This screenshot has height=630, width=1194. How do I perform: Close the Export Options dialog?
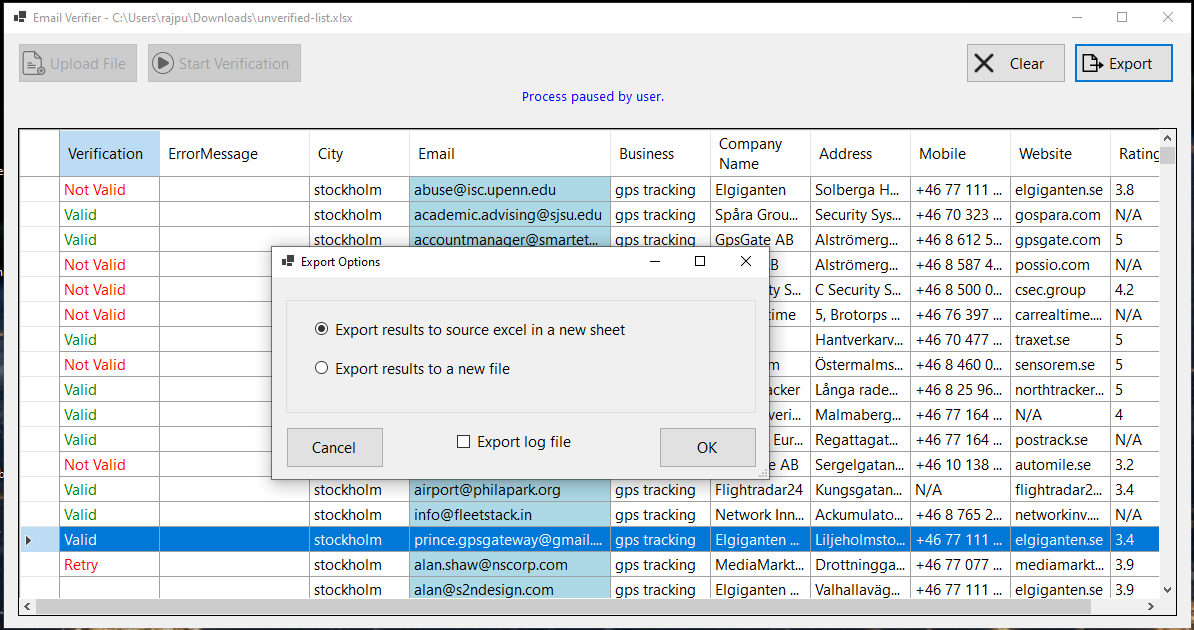746,261
